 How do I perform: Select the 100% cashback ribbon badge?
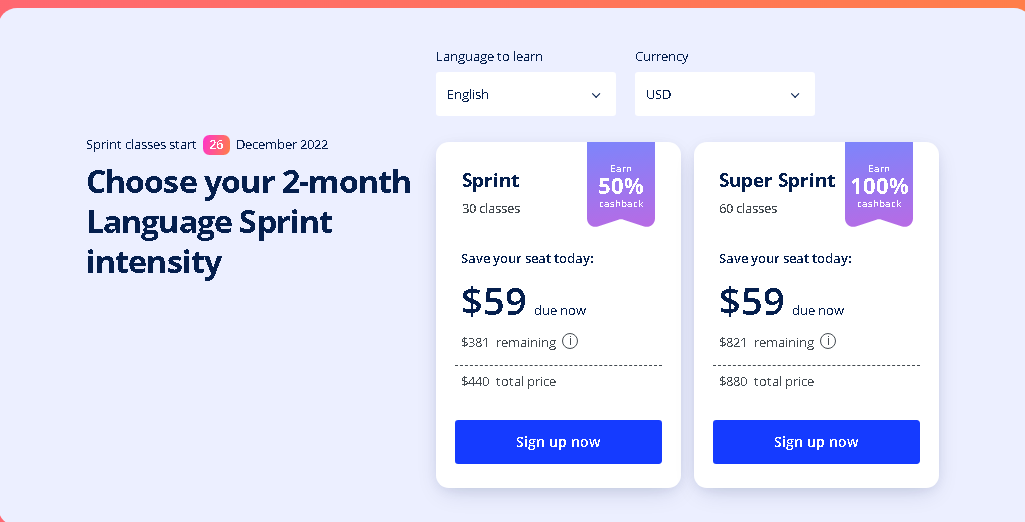pyautogui.click(x=879, y=185)
